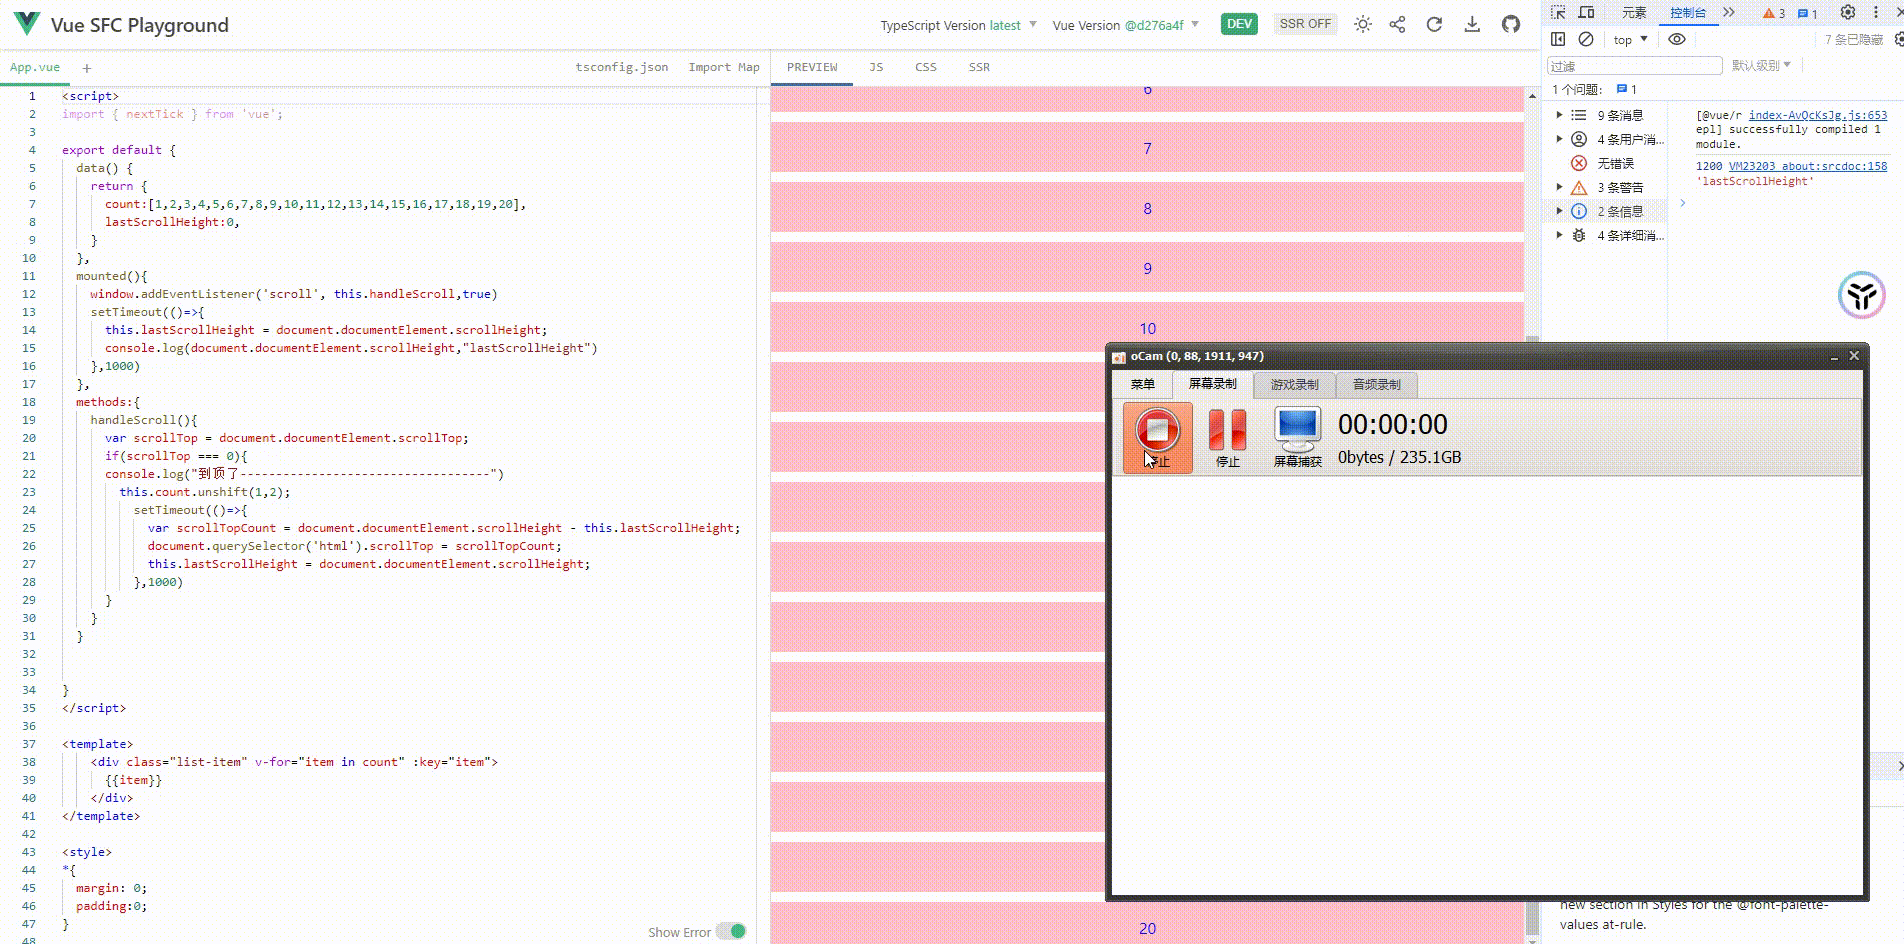Open the index-AvQcKsJg.js:653 source link
This screenshot has width=1904, height=944.
(1818, 115)
